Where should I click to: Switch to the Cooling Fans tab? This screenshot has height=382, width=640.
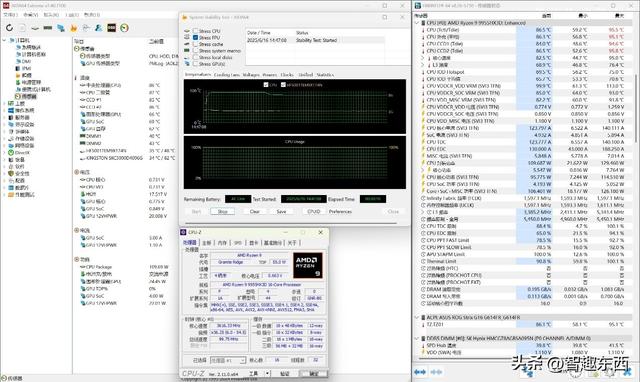[x=227, y=75]
